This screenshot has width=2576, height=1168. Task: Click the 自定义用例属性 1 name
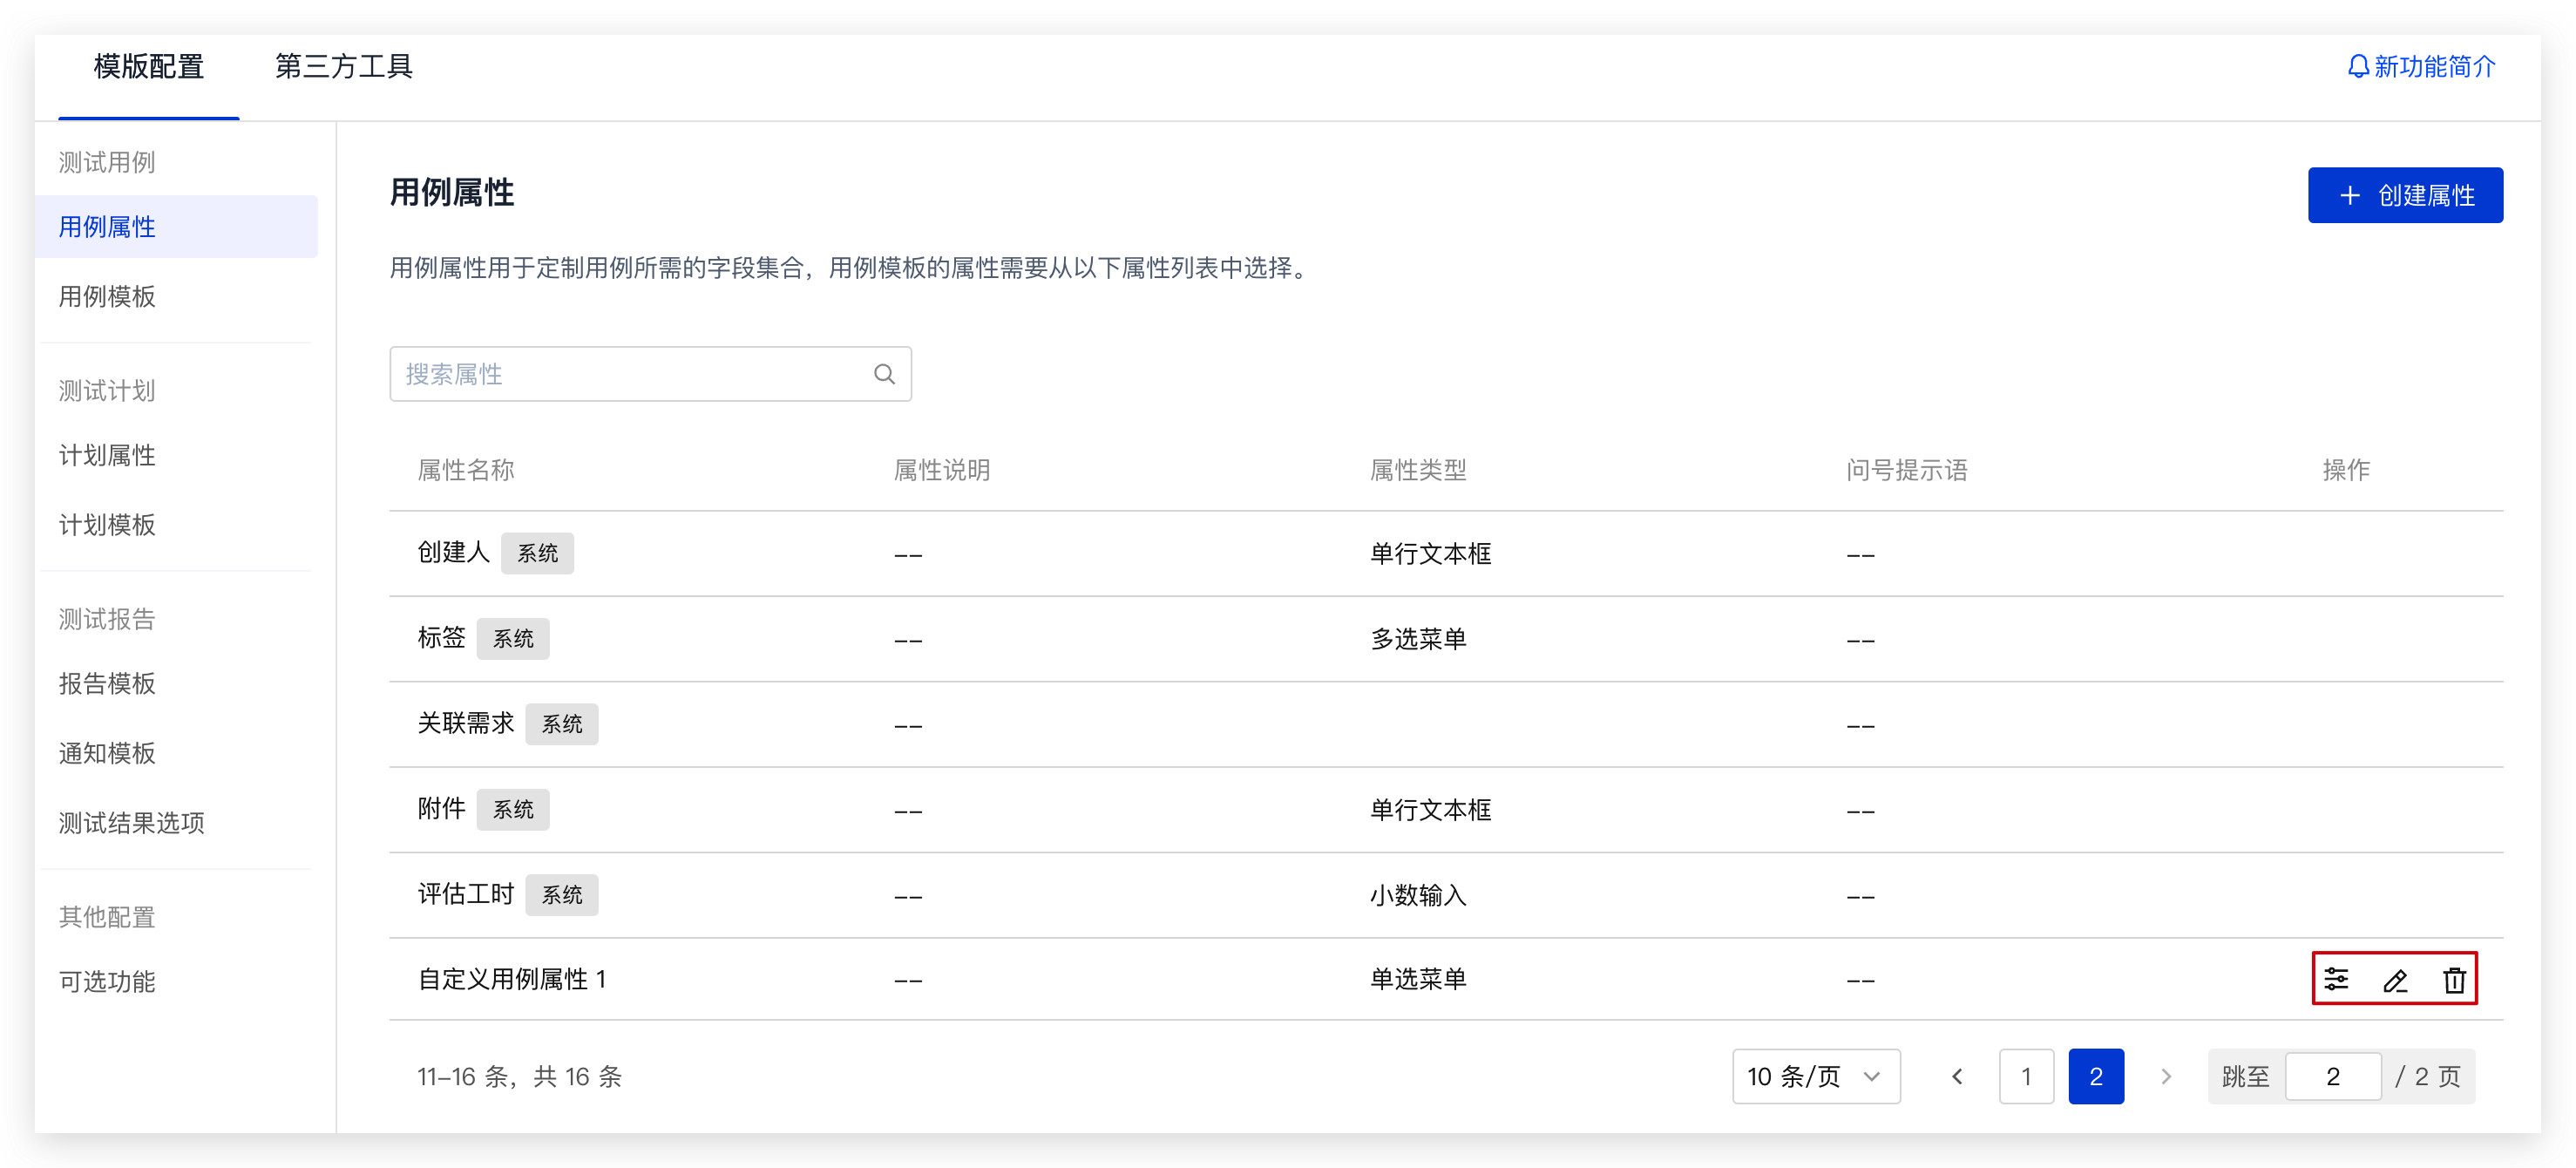(x=512, y=979)
